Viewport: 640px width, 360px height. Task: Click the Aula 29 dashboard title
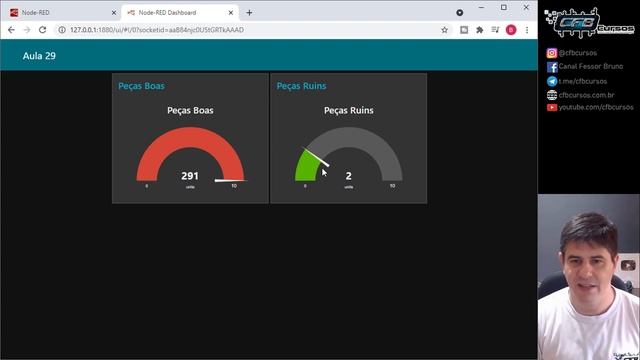[39, 56]
